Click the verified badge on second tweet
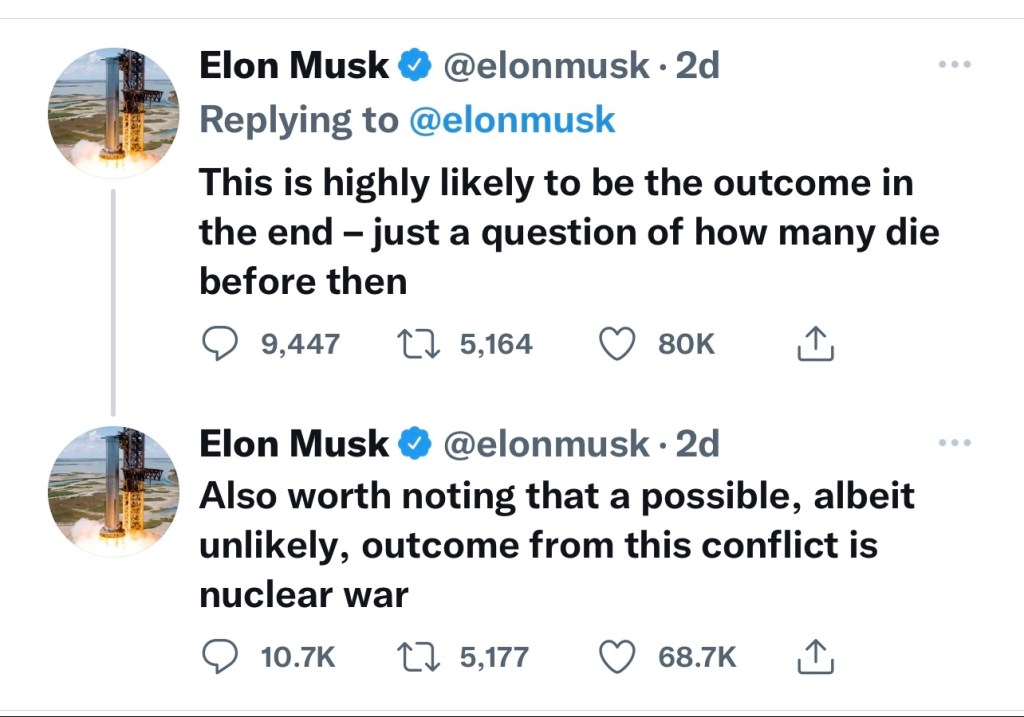1024x717 pixels. (x=414, y=444)
